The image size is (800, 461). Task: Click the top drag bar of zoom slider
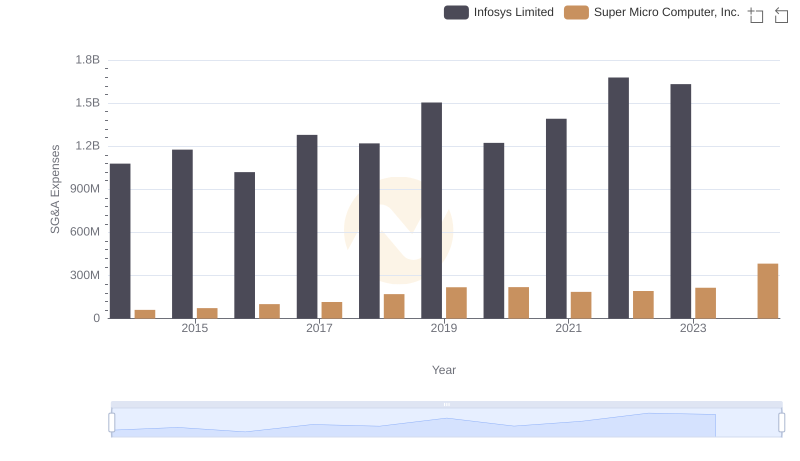tap(446, 404)
